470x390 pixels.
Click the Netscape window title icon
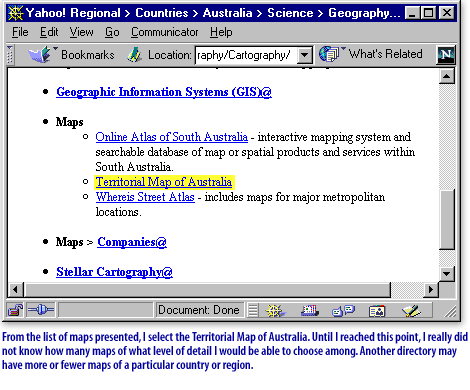(x=15, y=13)
